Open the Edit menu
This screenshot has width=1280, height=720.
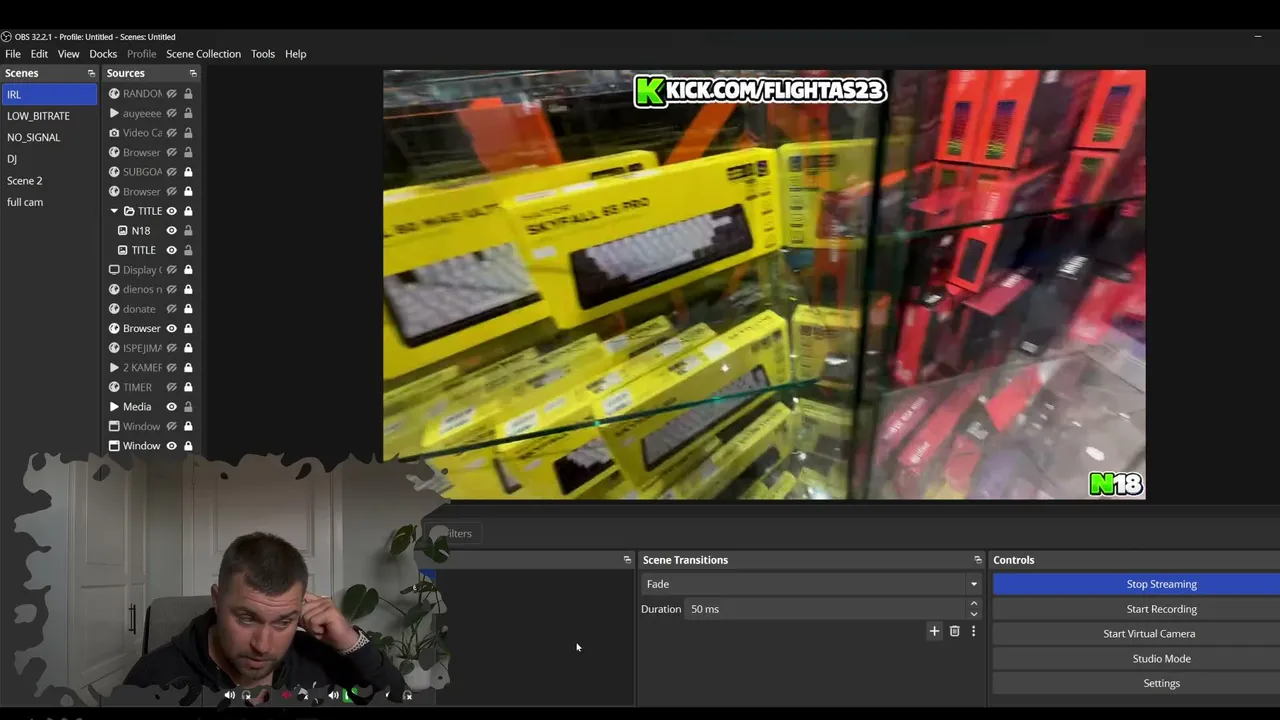pyautogui.click(x=39, y=54)
